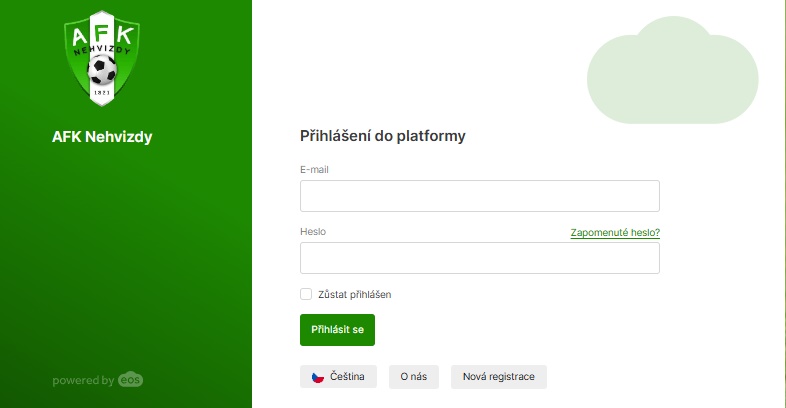
Task: Go to Nová registrace
Action: point(499,376)
